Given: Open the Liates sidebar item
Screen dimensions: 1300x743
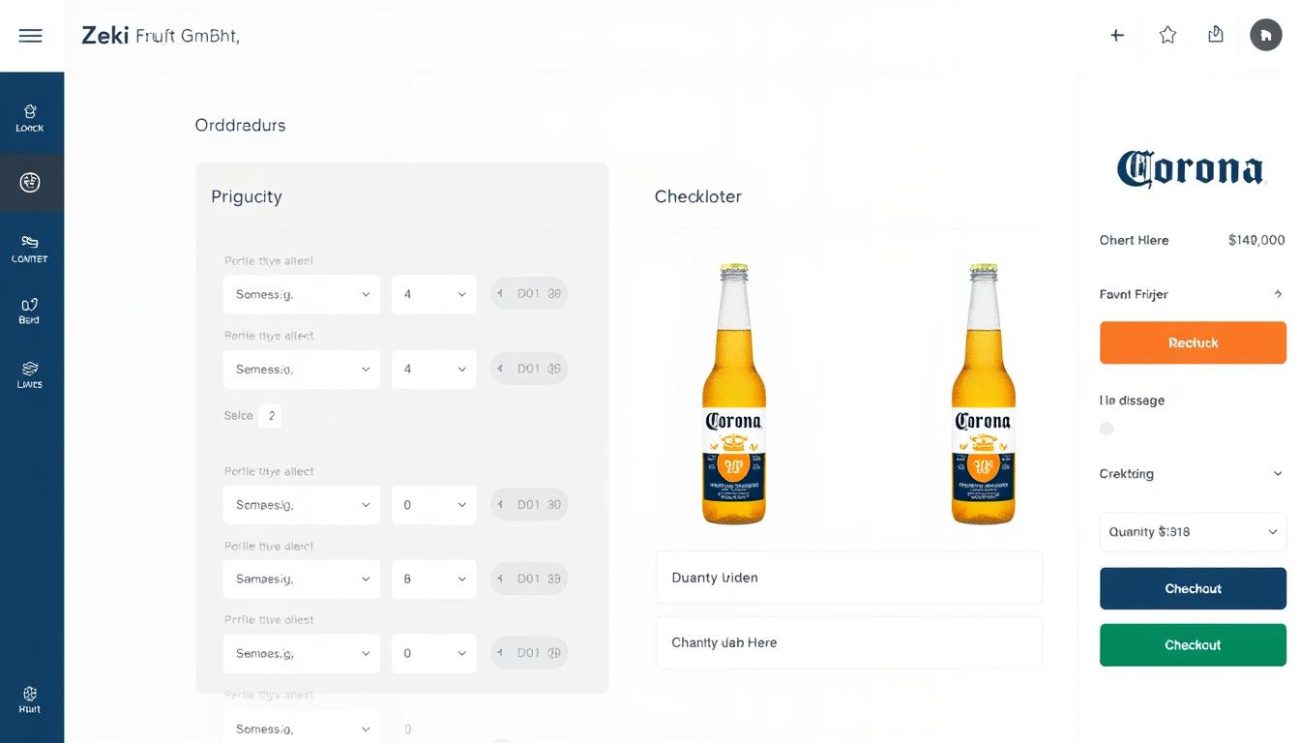Looking at the screenshot, I should (30, 375).
